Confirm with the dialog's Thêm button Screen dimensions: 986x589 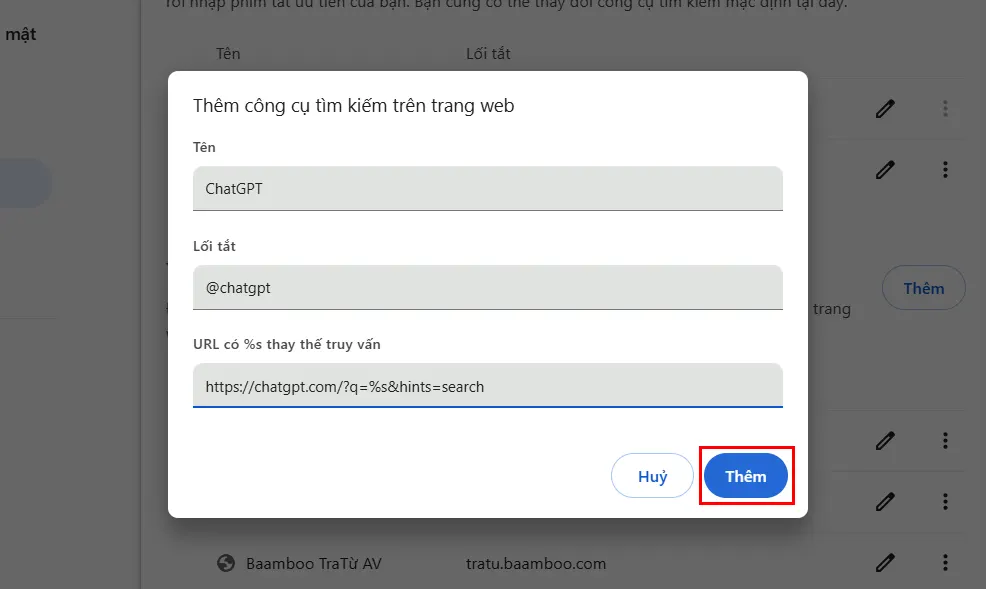click(746, 475)
